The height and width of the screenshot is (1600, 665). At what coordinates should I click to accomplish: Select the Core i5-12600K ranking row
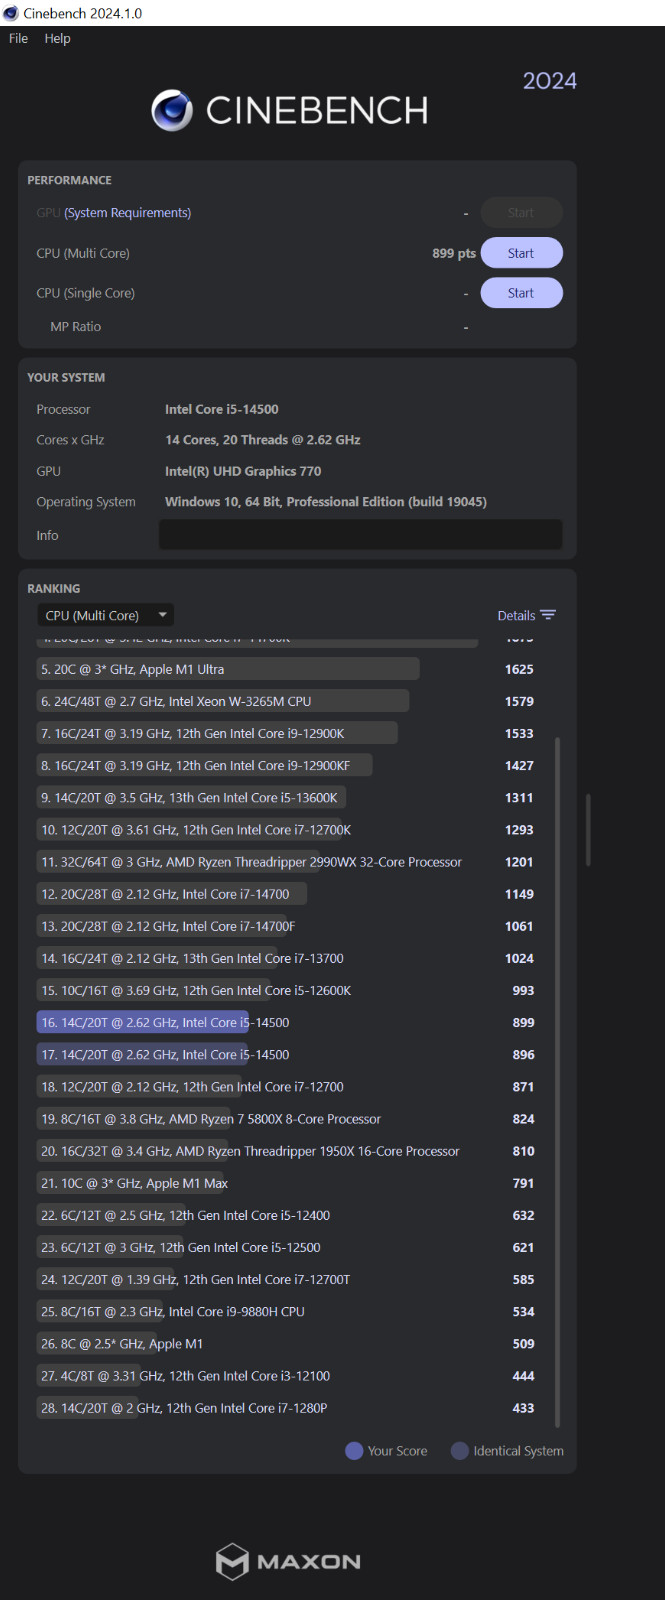tap(288, 990)
